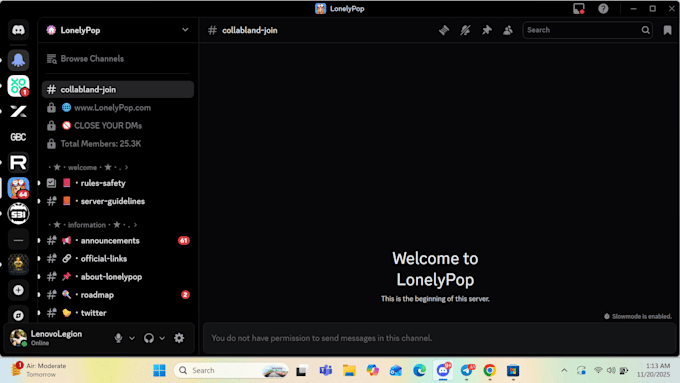
Task: Open Microsoft Edge from taskbar
Action: click(419, 370)
